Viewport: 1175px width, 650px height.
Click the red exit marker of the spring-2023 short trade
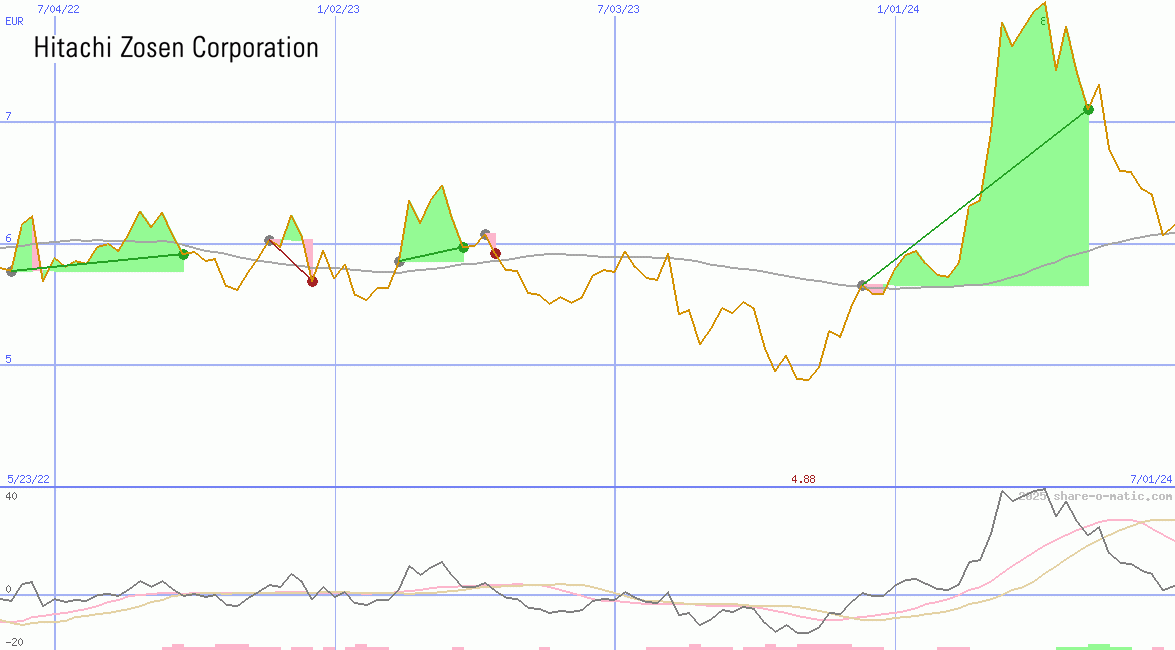tap(495, 253)
